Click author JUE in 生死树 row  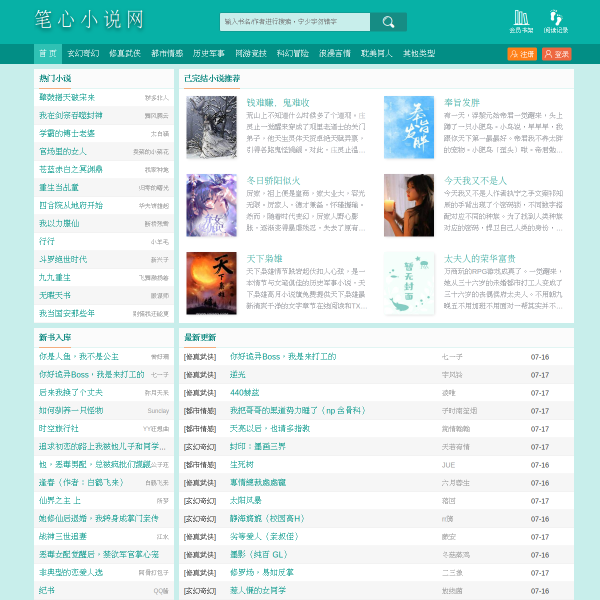448,465
